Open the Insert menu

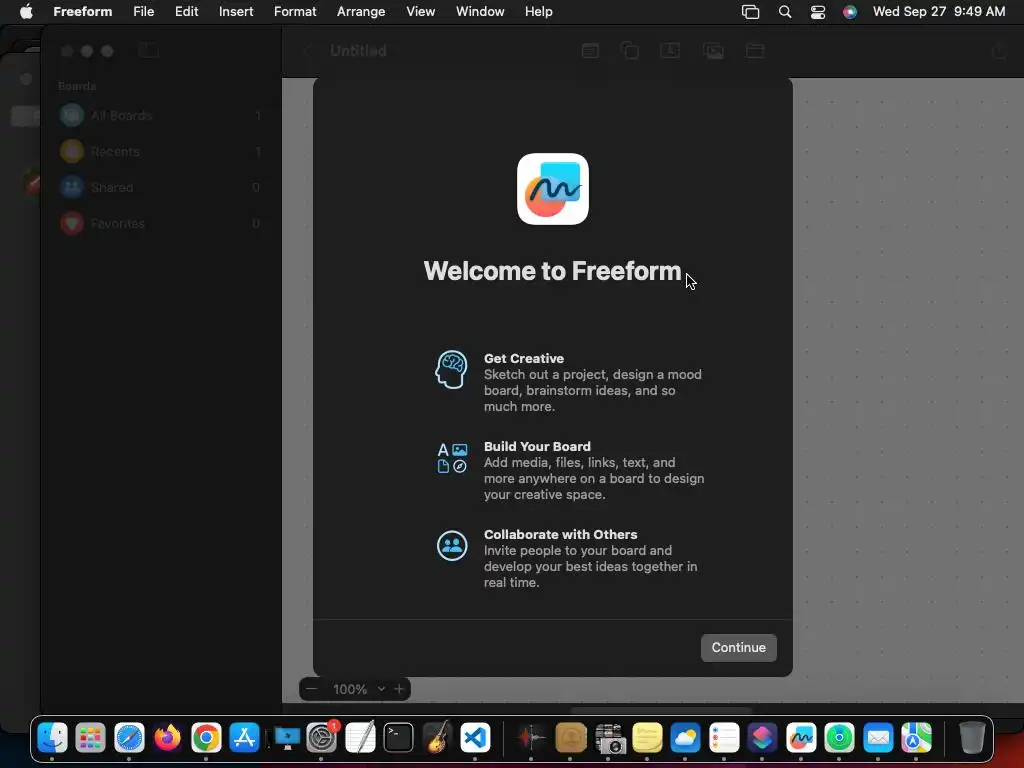click(236, 11)
